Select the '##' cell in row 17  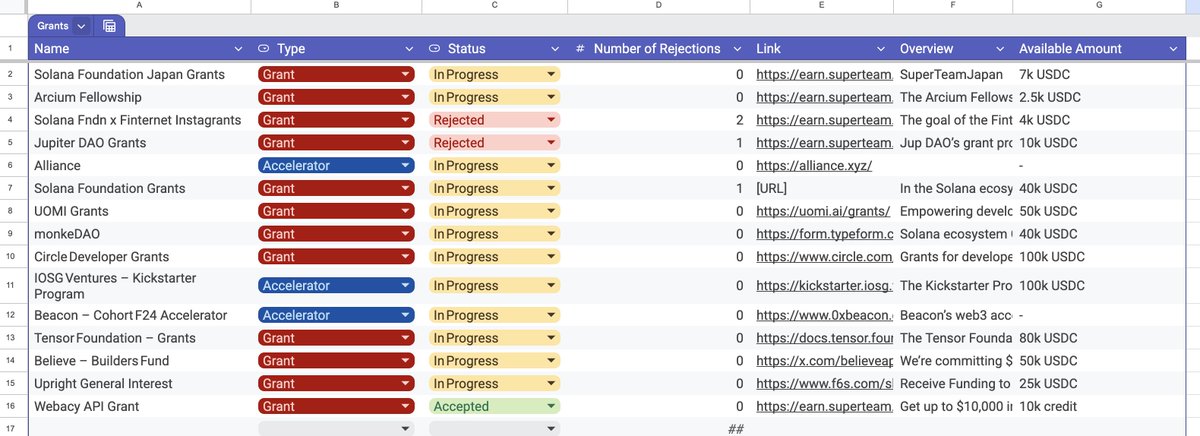point(658,429)
